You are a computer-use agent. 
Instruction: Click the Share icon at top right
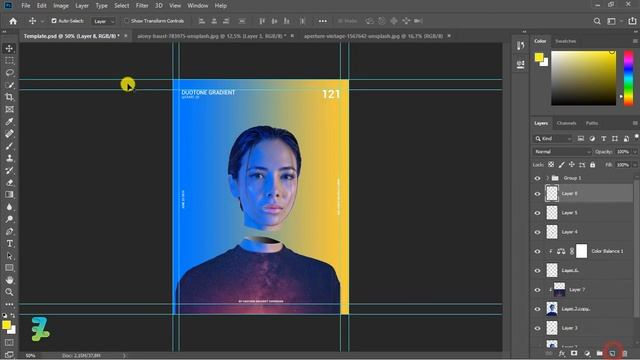pos(632,21)
